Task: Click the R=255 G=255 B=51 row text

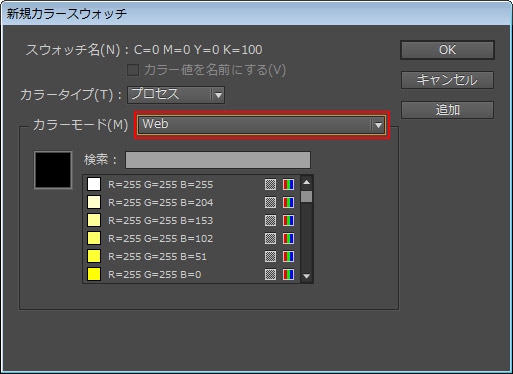Action: pos(157,257)
